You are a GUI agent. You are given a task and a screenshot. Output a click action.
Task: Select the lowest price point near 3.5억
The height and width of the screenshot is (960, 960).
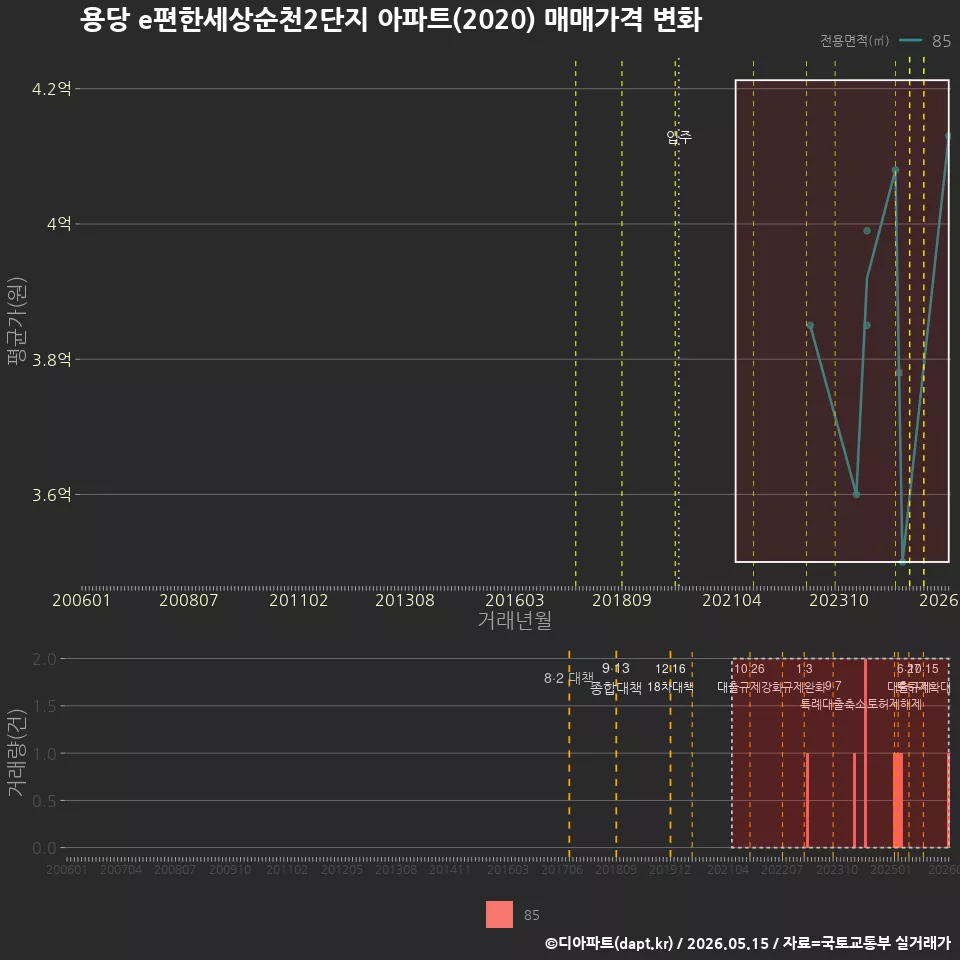coord(902,561)
